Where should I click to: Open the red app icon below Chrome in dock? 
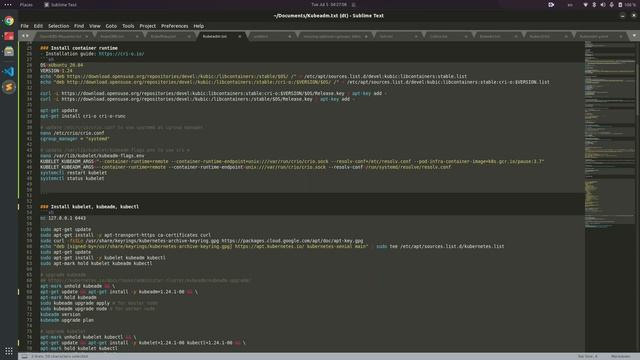click(9, 36)
